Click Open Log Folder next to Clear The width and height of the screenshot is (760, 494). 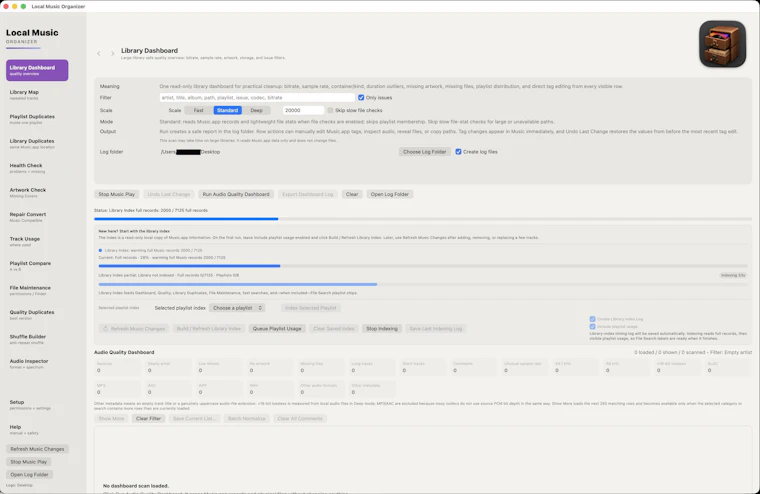[x=390, y=194]
